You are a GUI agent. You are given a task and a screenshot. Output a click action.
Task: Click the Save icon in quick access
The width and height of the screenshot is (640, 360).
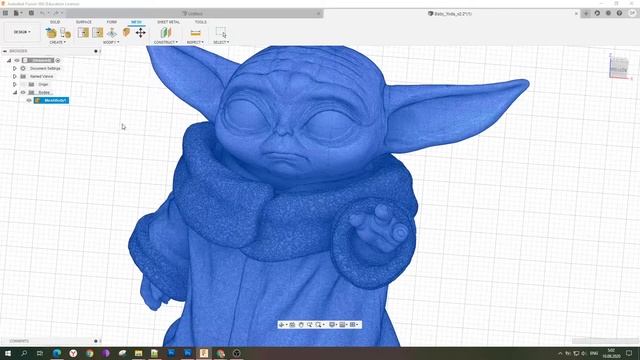point(31,13)
